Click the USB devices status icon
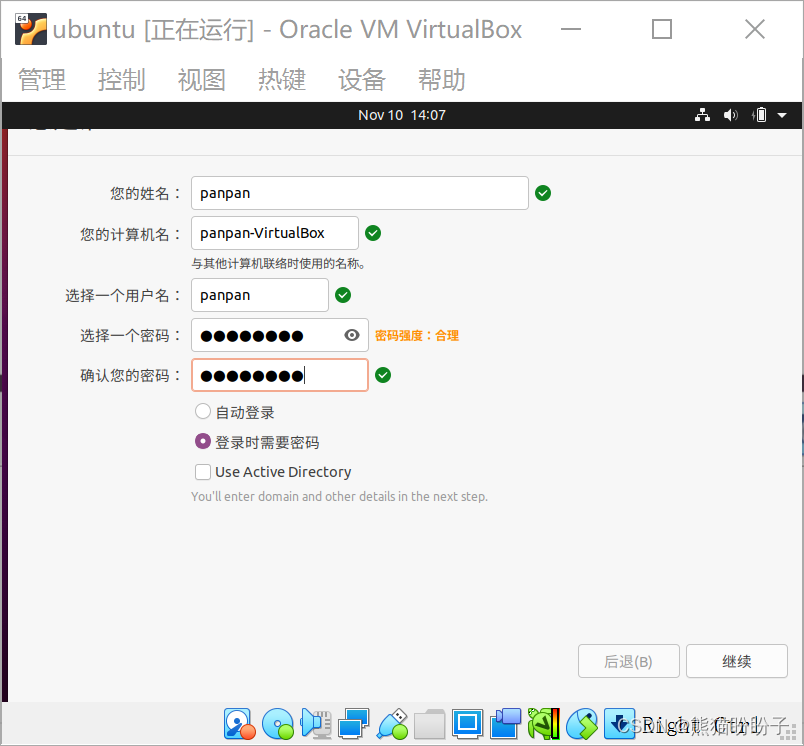Image resolution: width=804 pixels, height=746 pixels. (392, 724)
